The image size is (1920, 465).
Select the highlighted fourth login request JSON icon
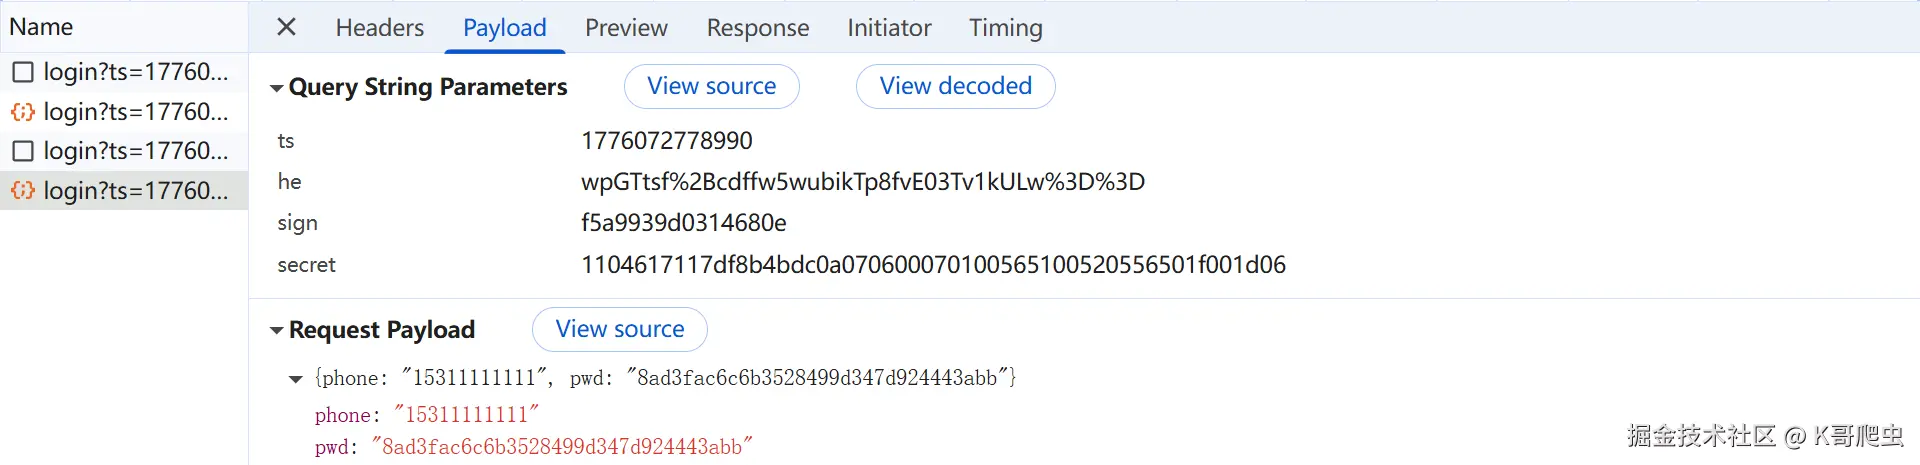[23, 190]
